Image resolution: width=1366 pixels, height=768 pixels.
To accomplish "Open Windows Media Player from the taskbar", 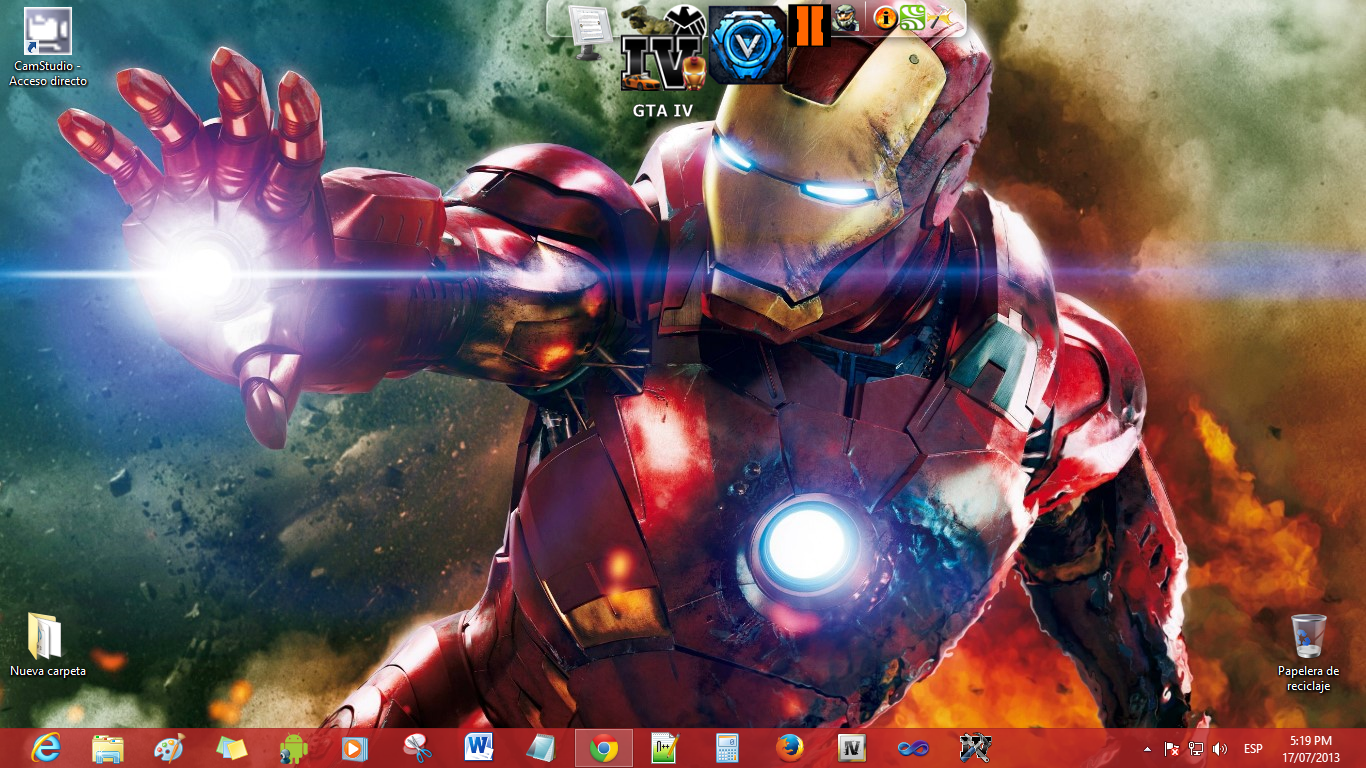I will point(355,748).
